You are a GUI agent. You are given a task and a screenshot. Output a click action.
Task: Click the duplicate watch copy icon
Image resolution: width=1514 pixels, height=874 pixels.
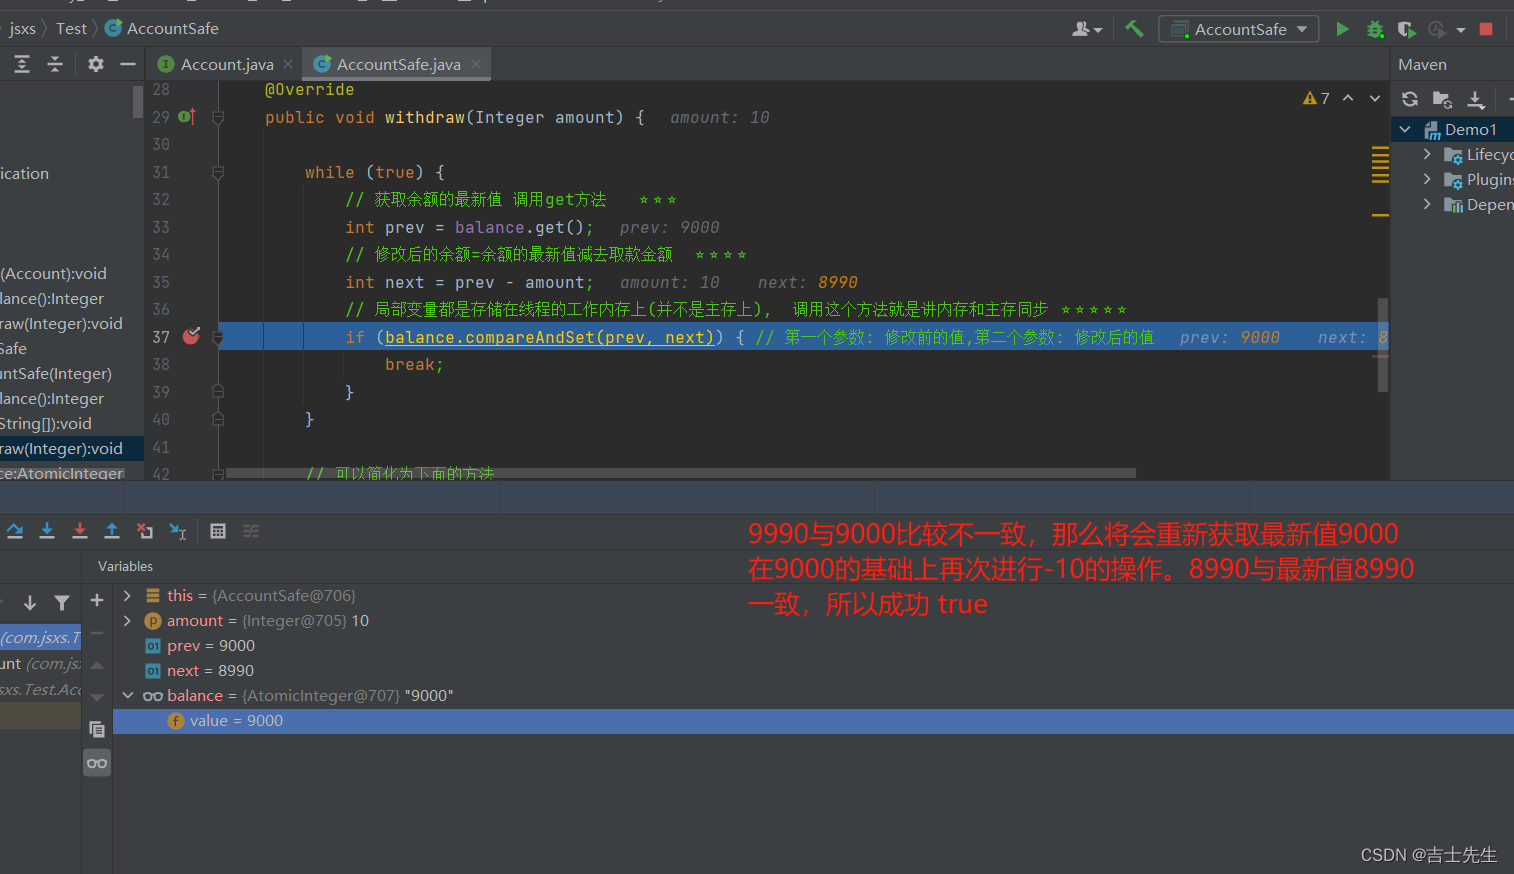click(x=97, y=729)
